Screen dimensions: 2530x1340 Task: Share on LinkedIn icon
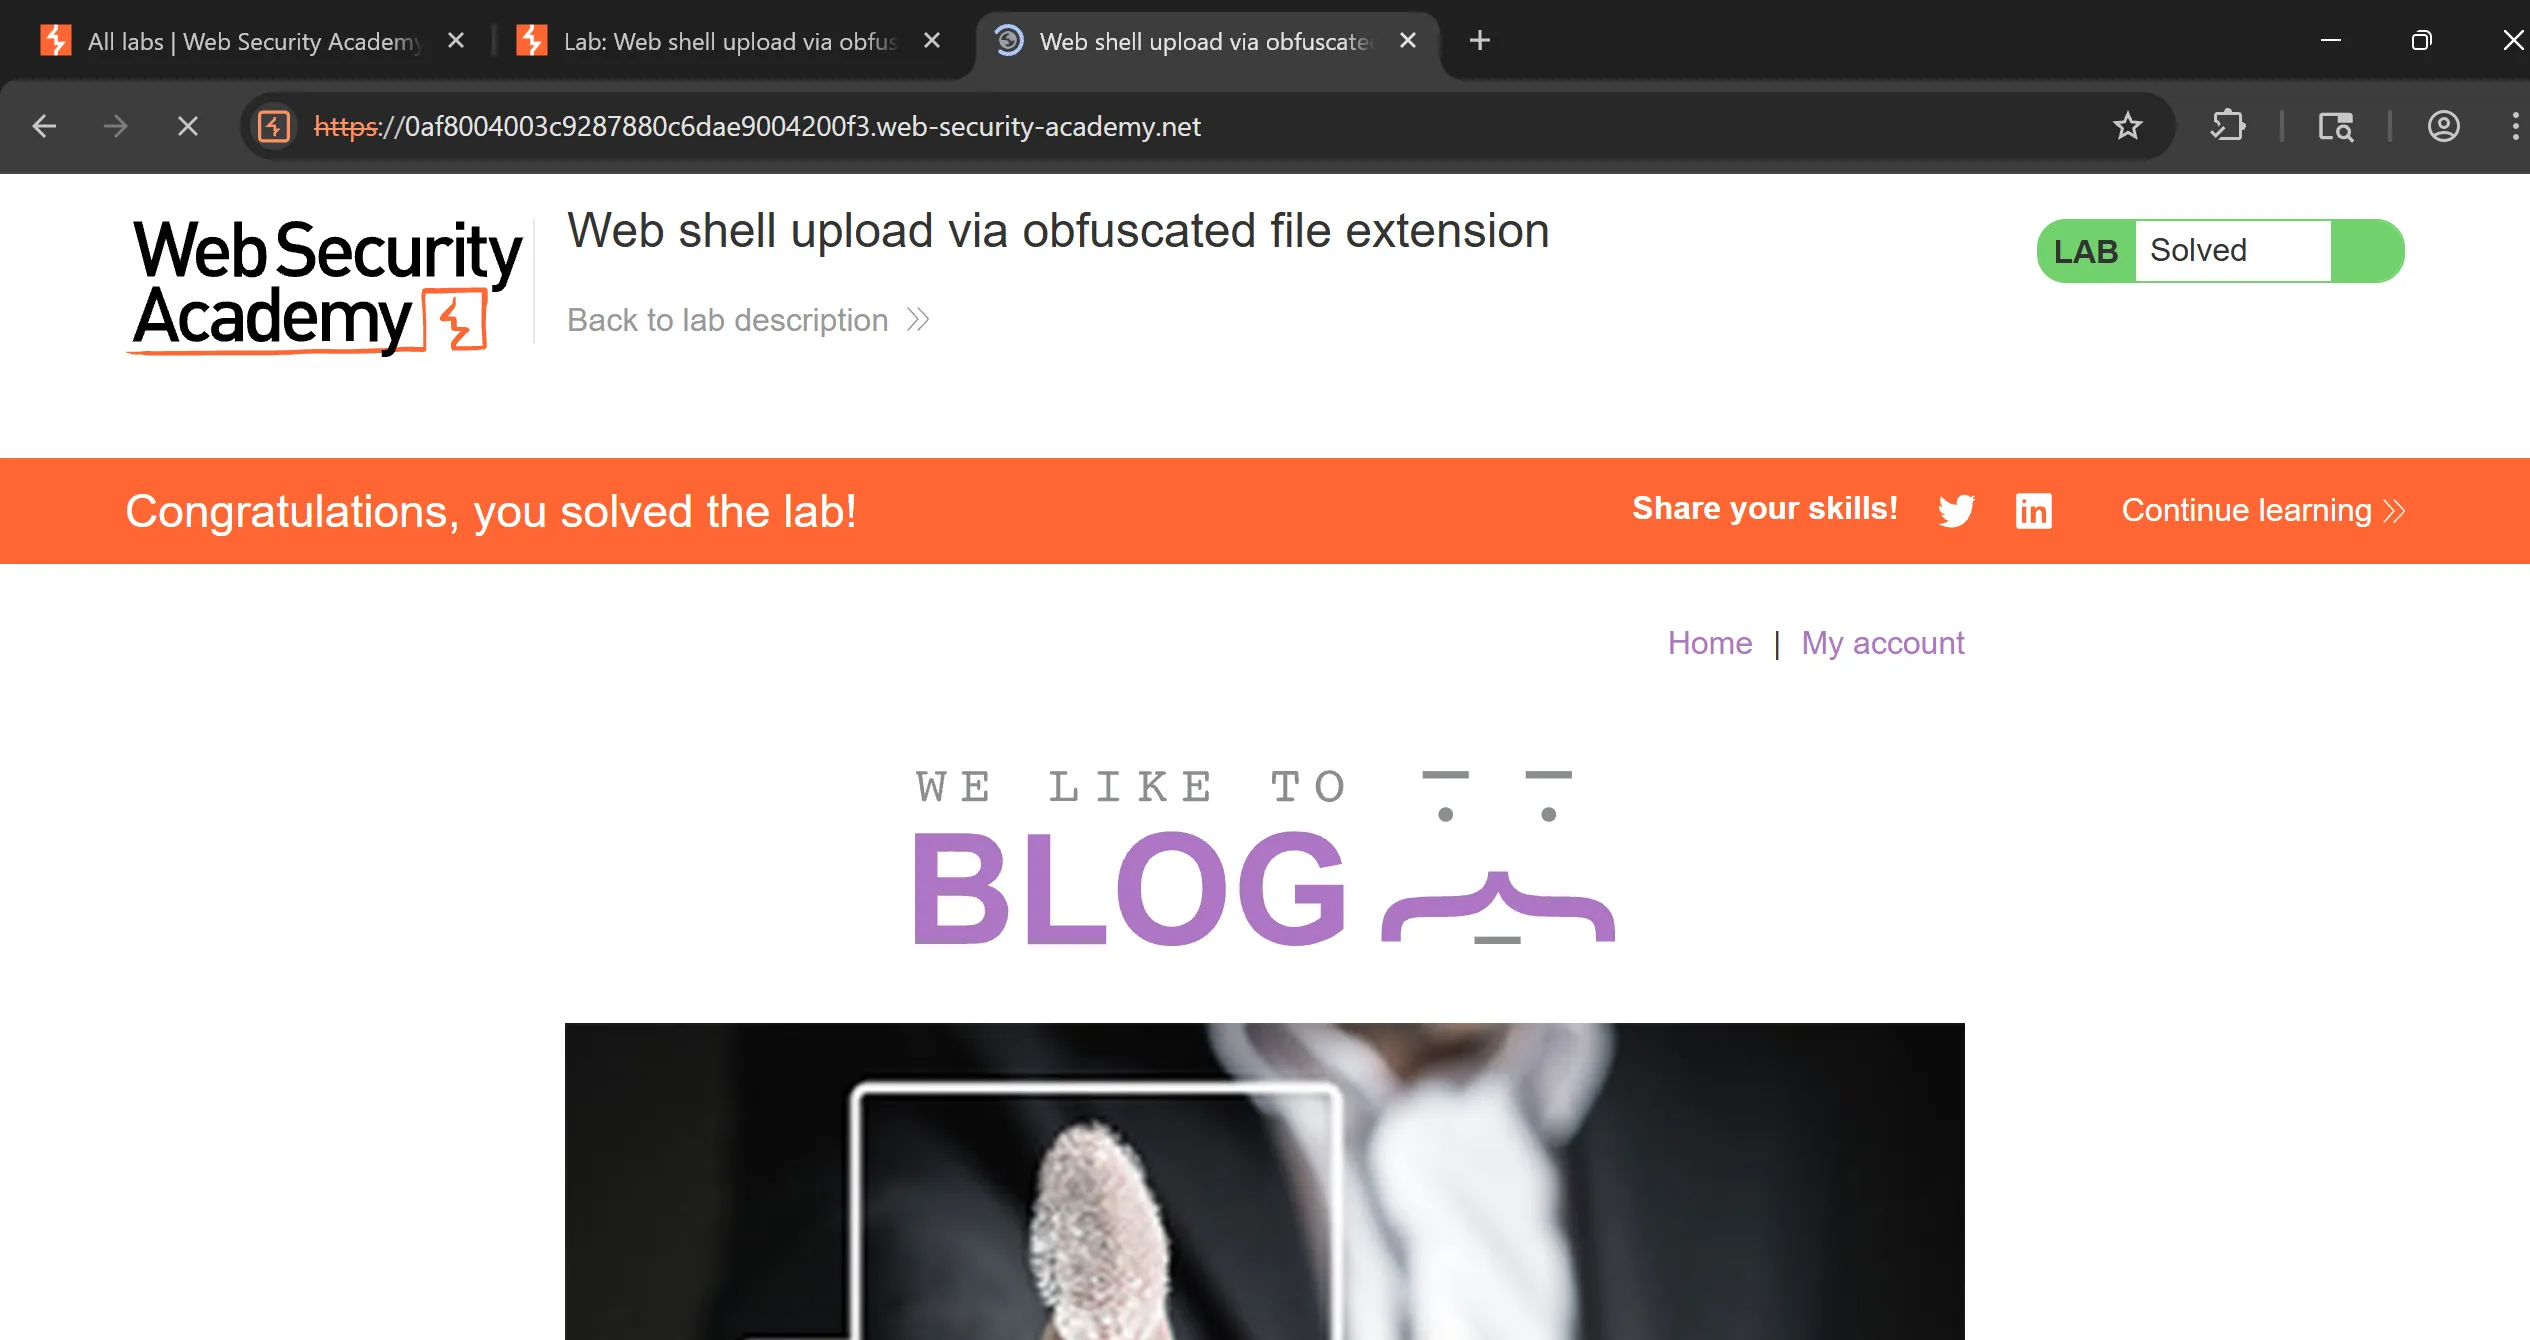pyautogui.click(x=2033, y=510)
